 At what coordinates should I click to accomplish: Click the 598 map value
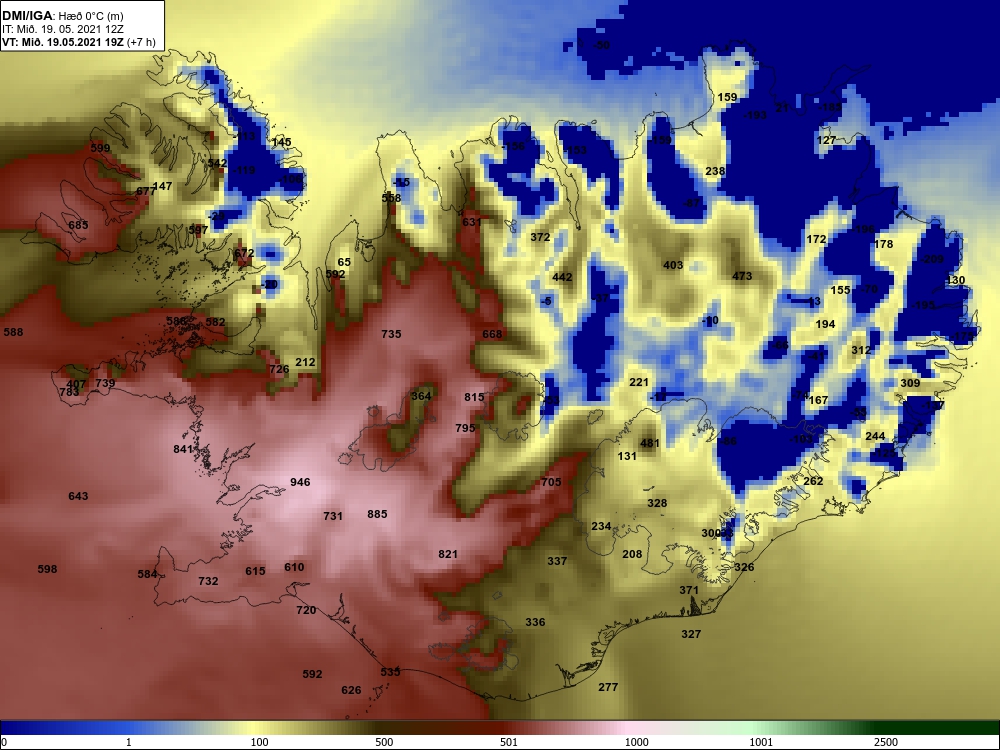[47, 569]
